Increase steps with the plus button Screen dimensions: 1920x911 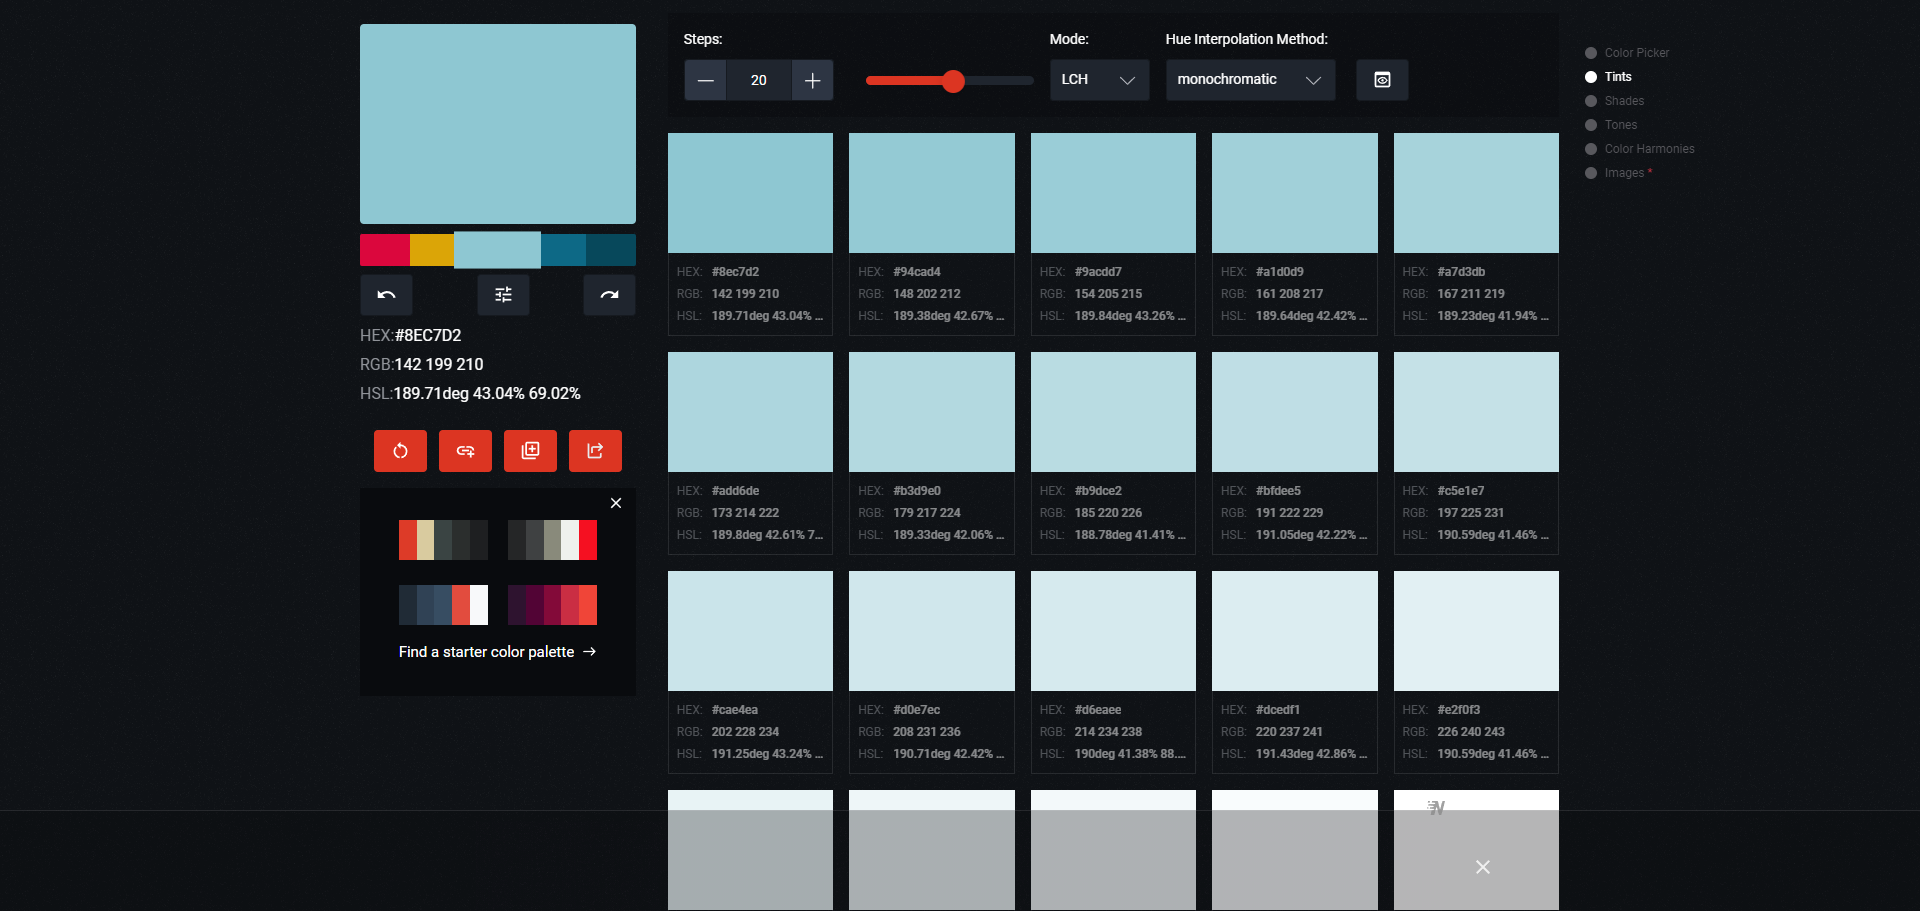tap(812, 80)
